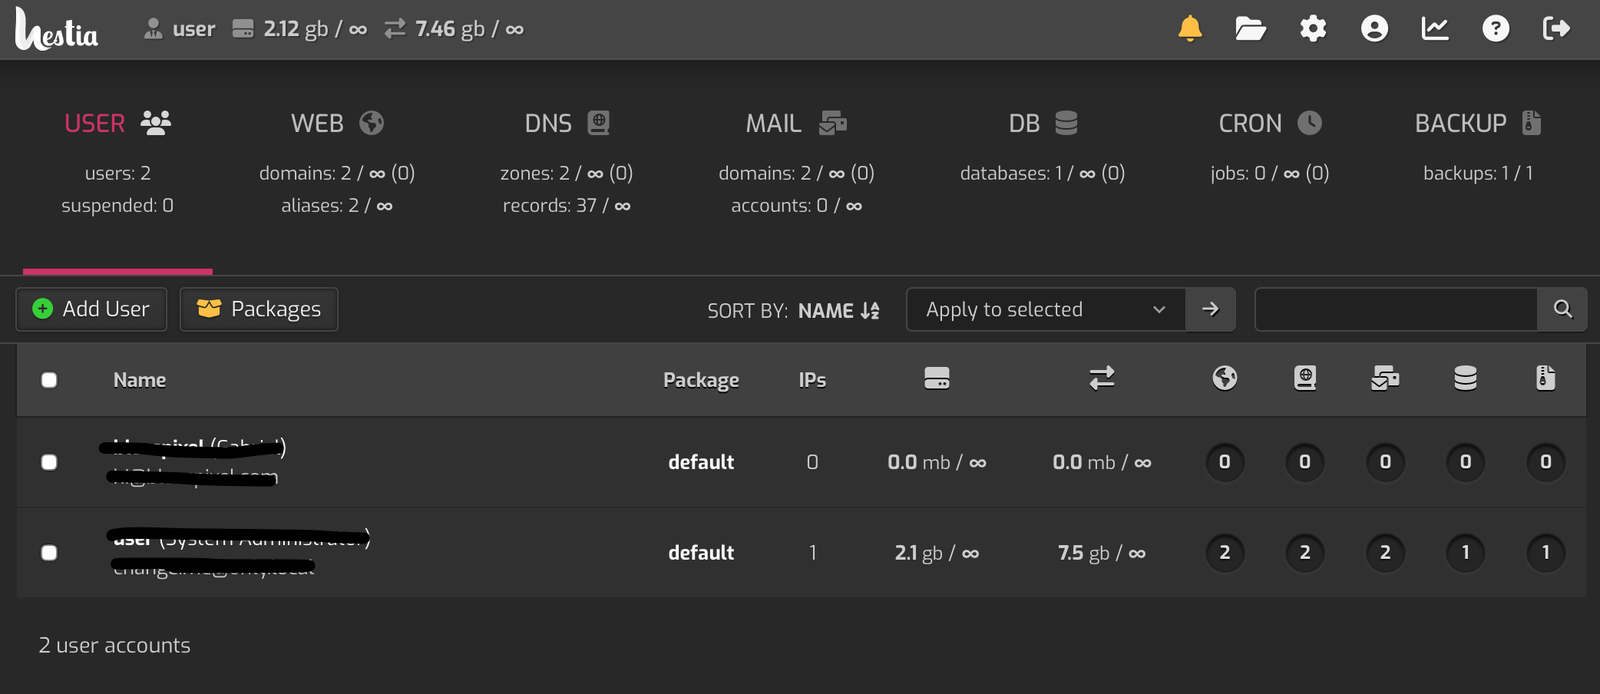Click the Add User button
Viewport: 1600px width, 694px height.
(x=91, y=309)
